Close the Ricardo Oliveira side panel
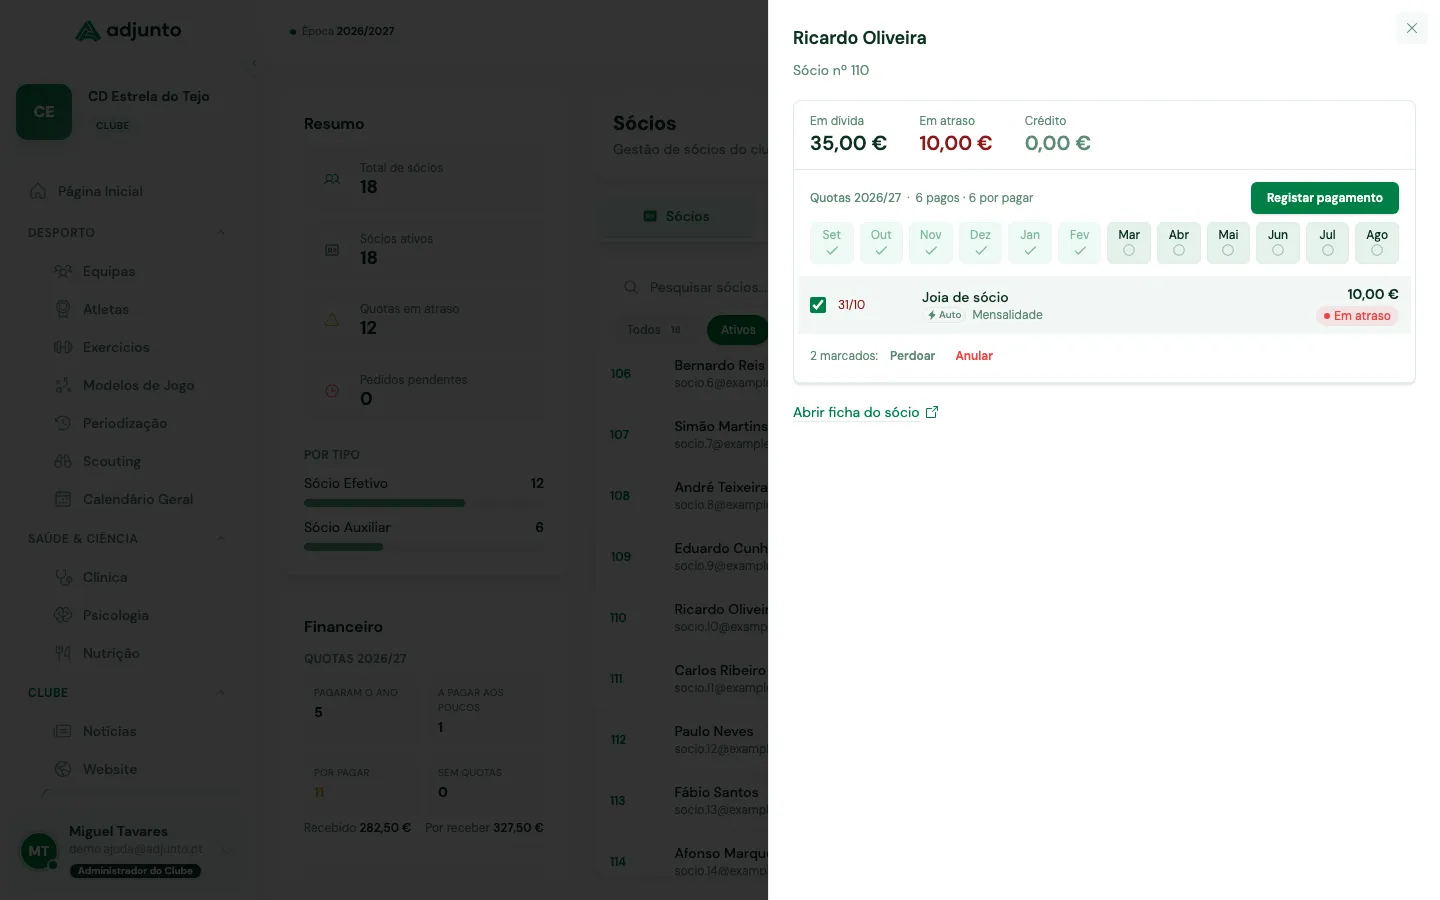The height and width of the screenshot is (900, 1440). point(1411,28)
